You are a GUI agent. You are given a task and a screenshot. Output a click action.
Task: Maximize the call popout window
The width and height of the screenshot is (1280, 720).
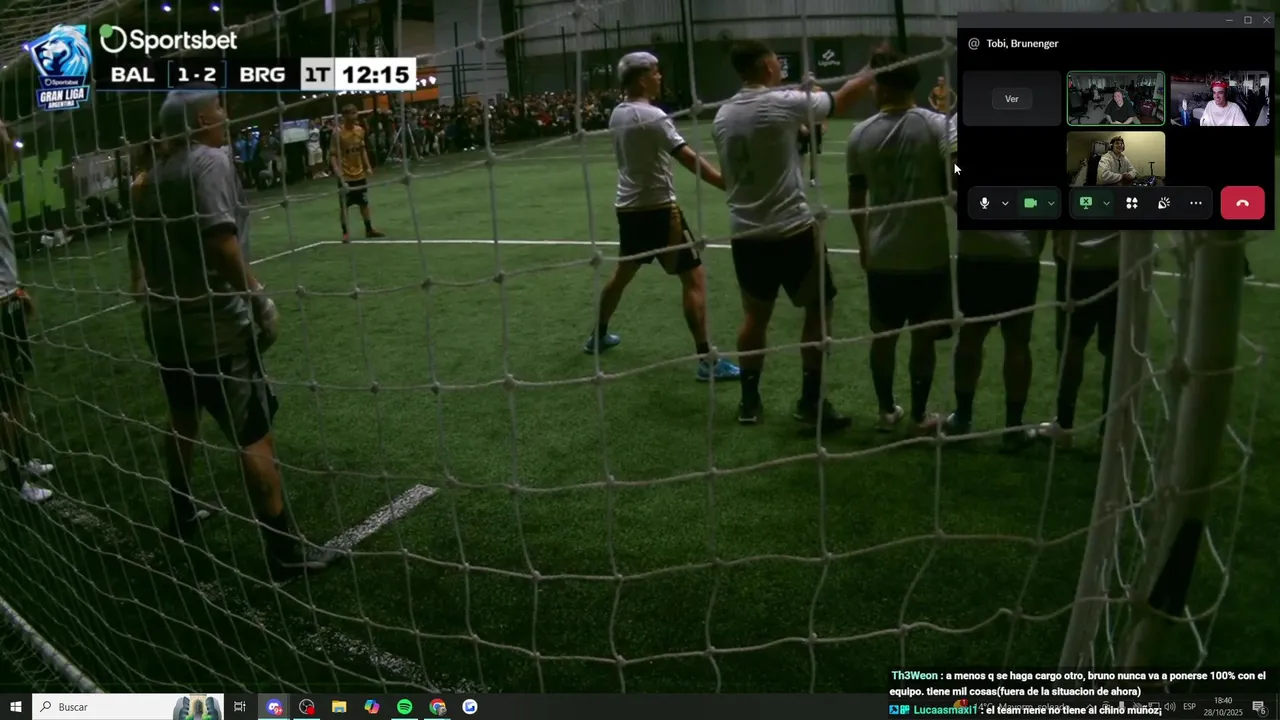(1248, 20)
